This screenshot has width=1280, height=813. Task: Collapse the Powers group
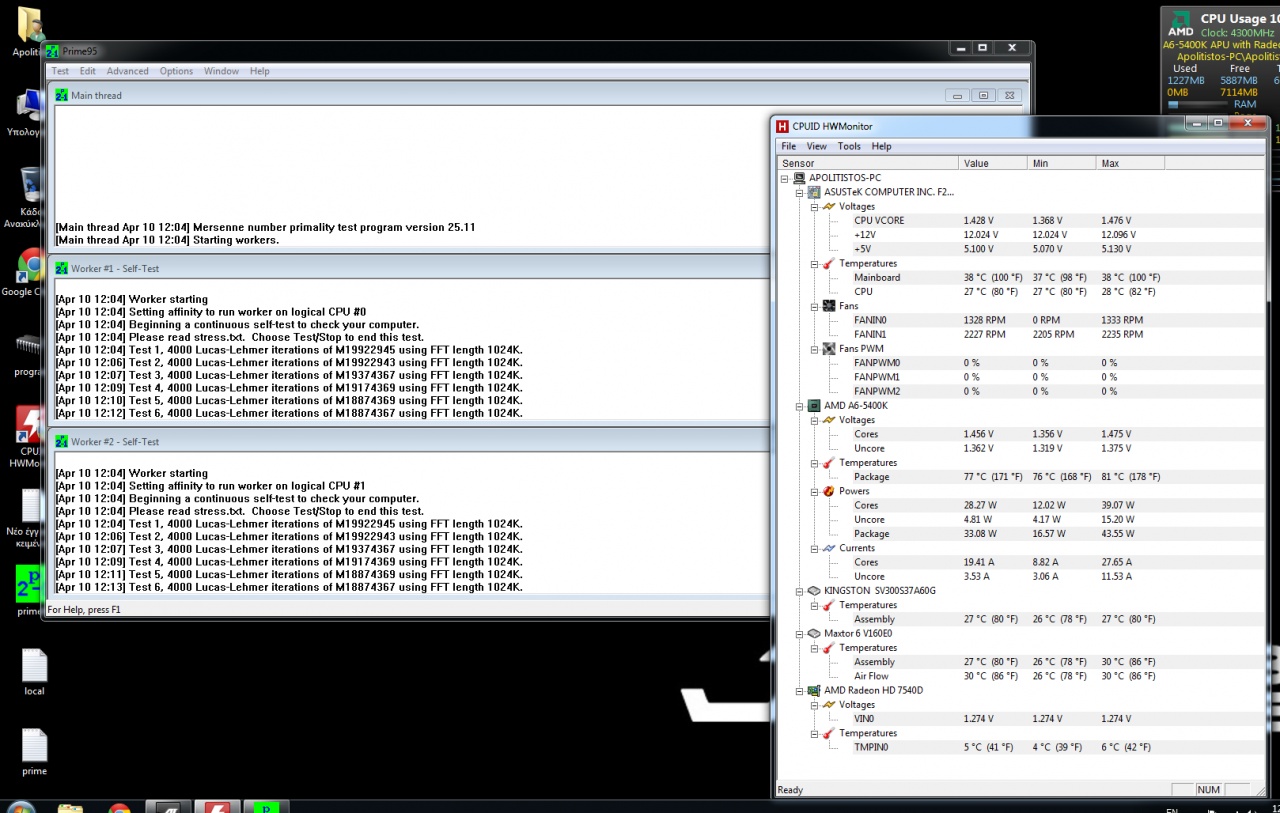(x=815, y=491)
